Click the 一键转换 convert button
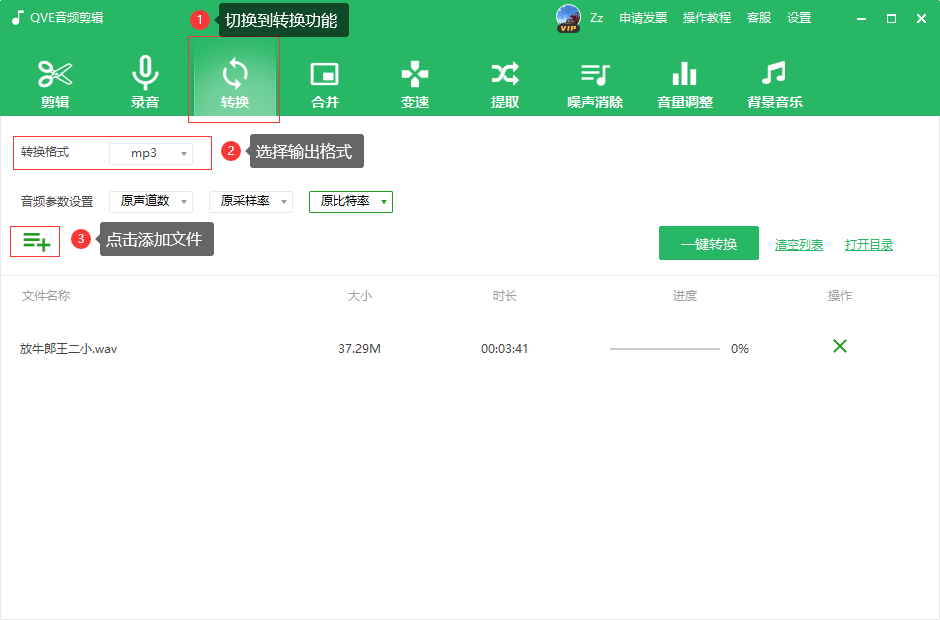 pyautogui.click(x=708, y=242)
